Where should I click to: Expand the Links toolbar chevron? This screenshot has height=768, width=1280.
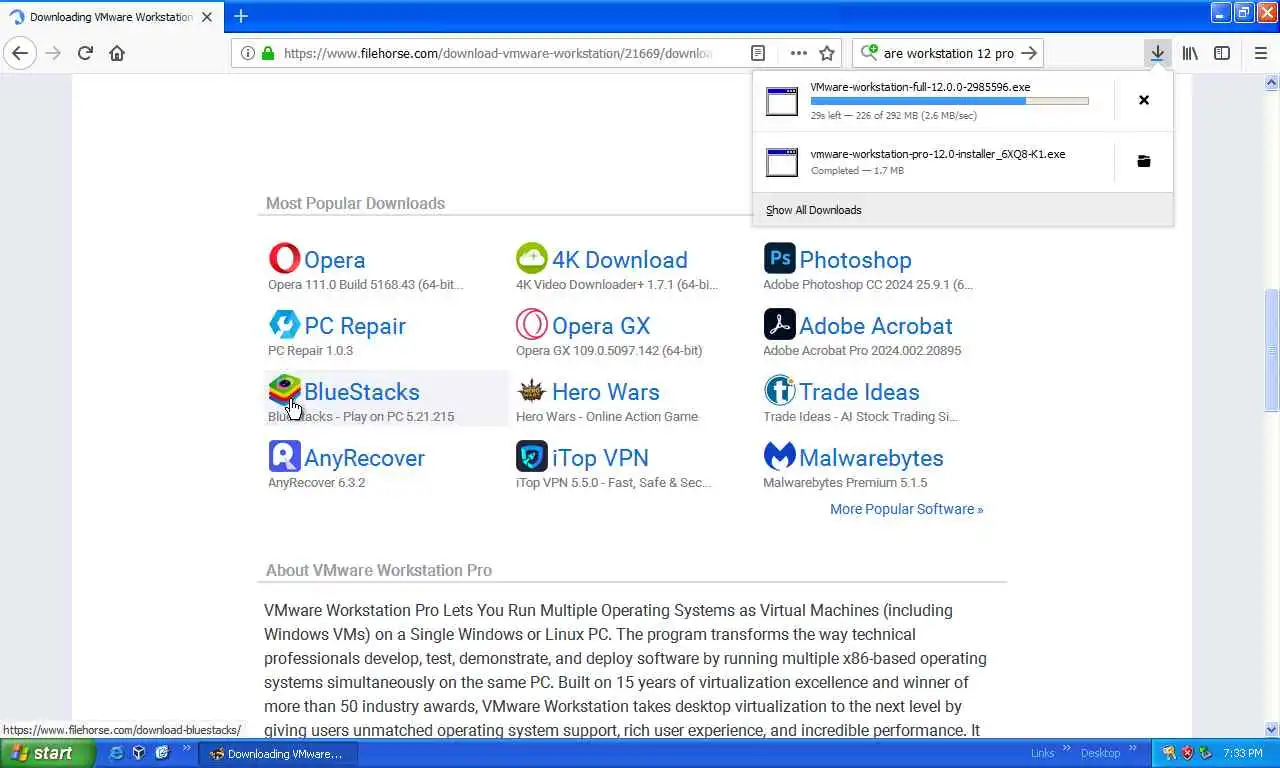1066,749
